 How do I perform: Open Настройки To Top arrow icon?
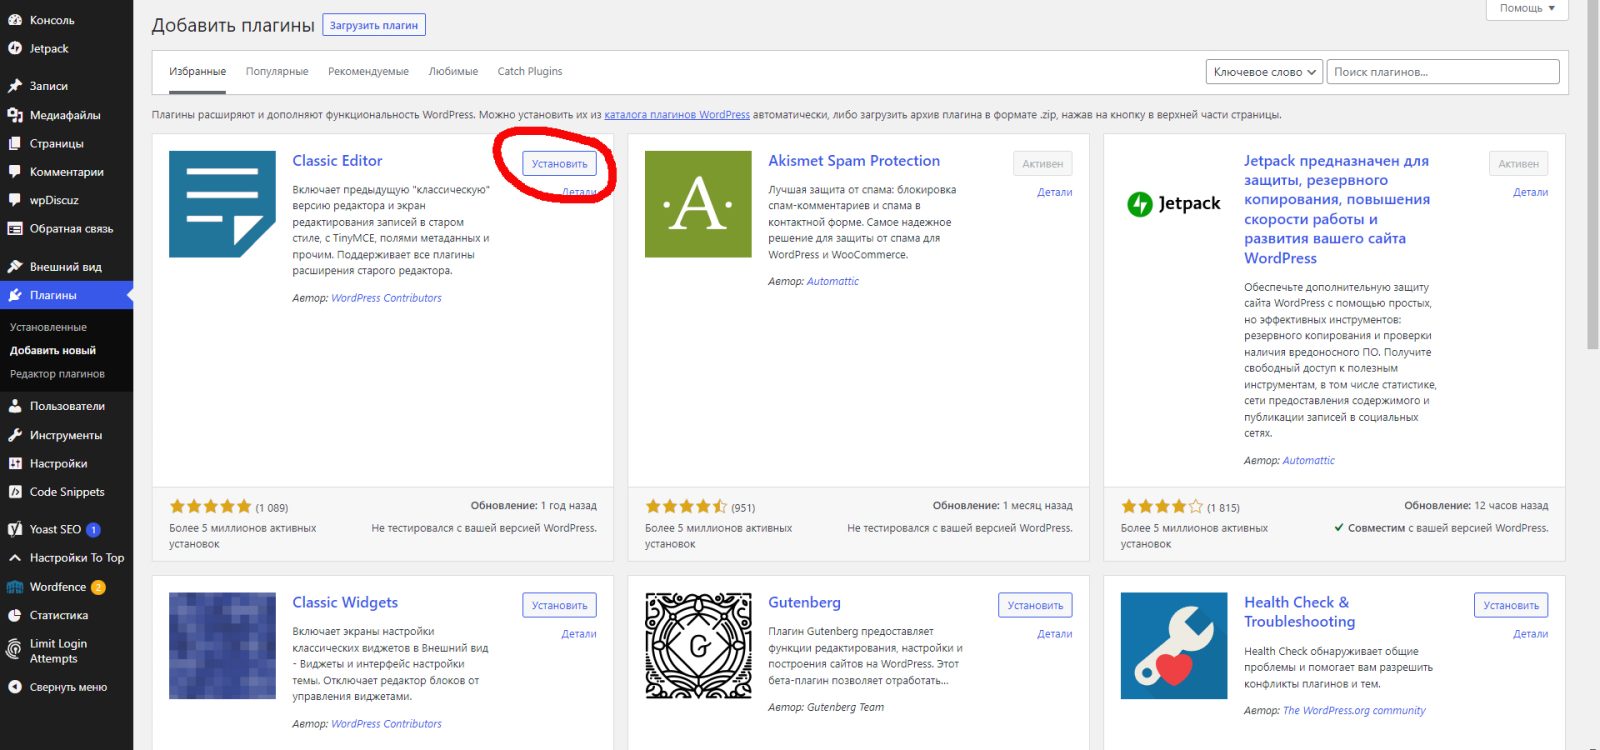click(15, 558)
